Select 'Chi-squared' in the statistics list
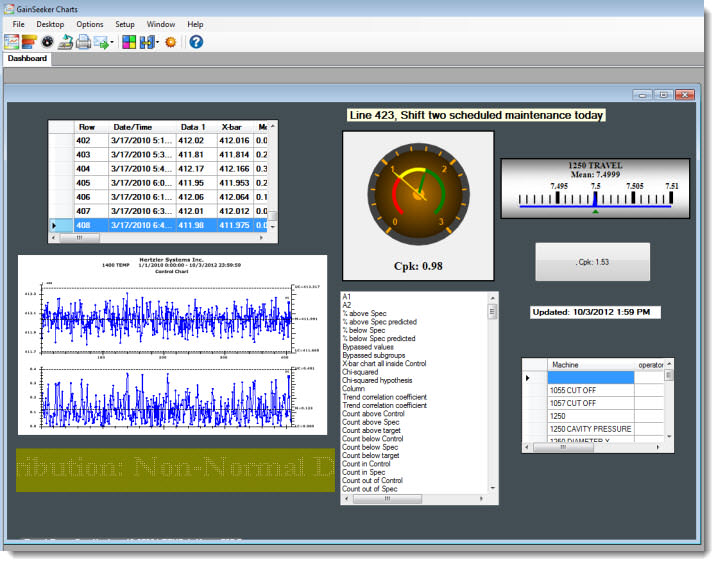719x566 pixels. tap(360, 372)
